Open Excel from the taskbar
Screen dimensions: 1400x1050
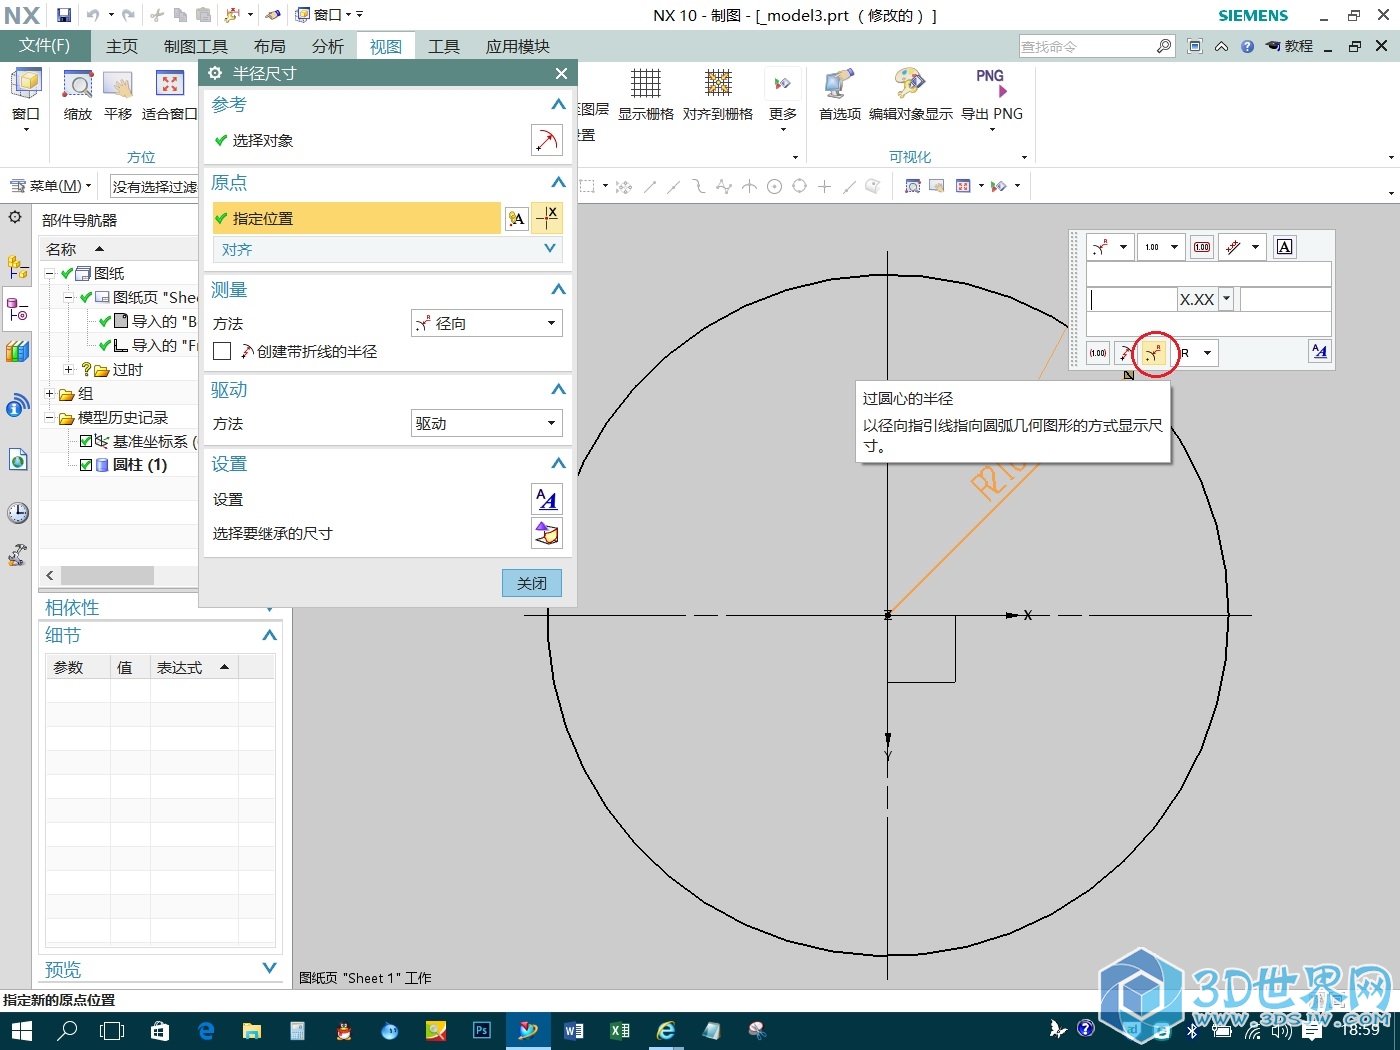click(619, 1030)
